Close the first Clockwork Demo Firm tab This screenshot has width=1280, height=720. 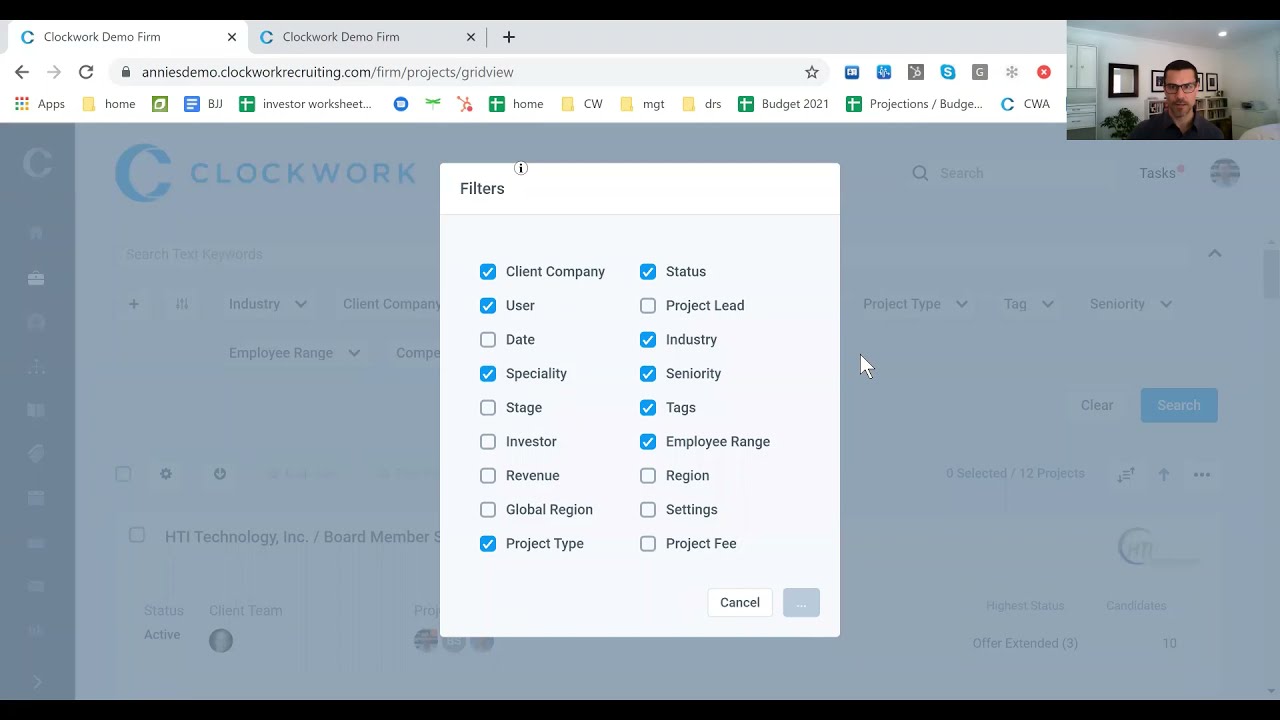click(x=232, y=37)
